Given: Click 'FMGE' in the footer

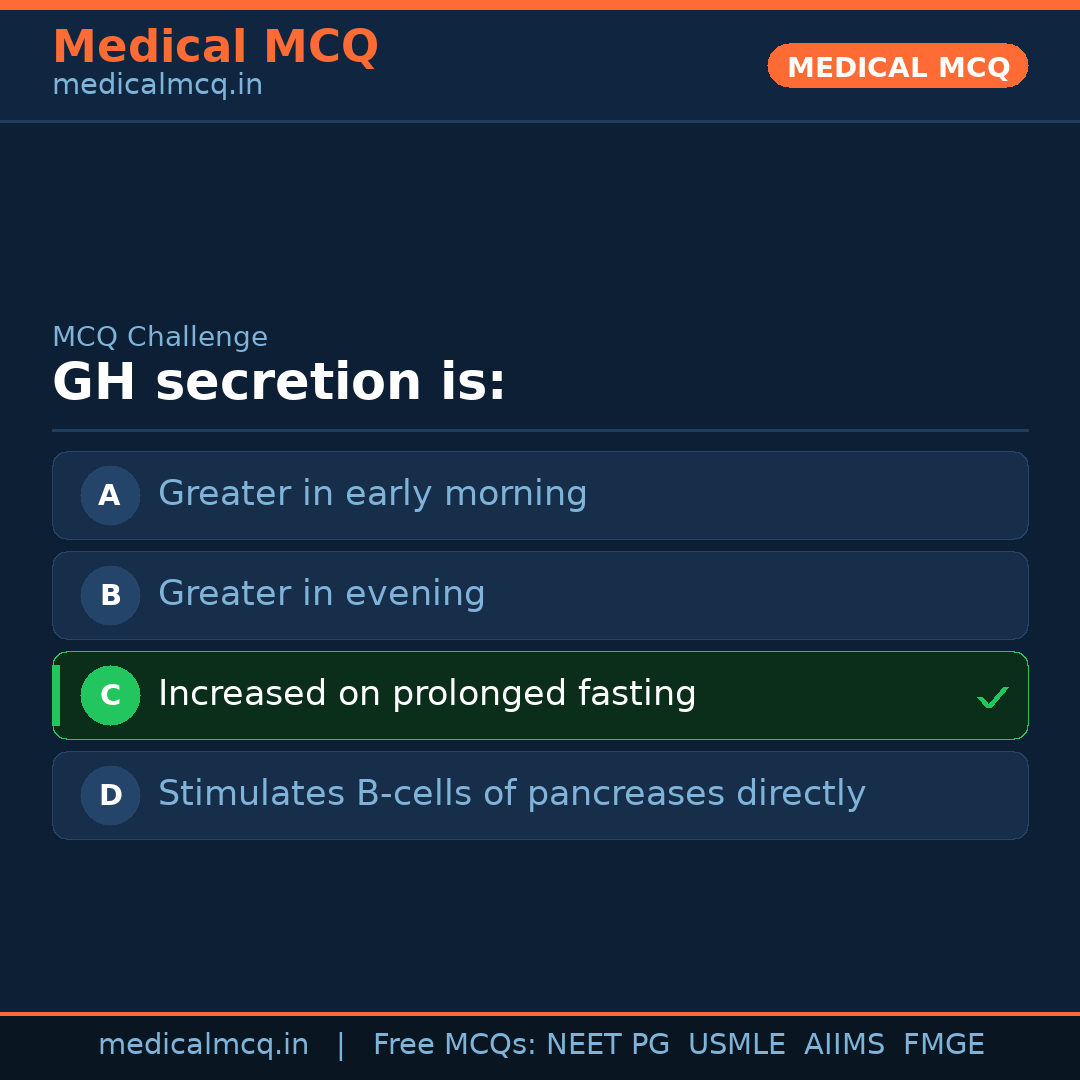Looking at the screenshot, I should [x=944, y=1045].
